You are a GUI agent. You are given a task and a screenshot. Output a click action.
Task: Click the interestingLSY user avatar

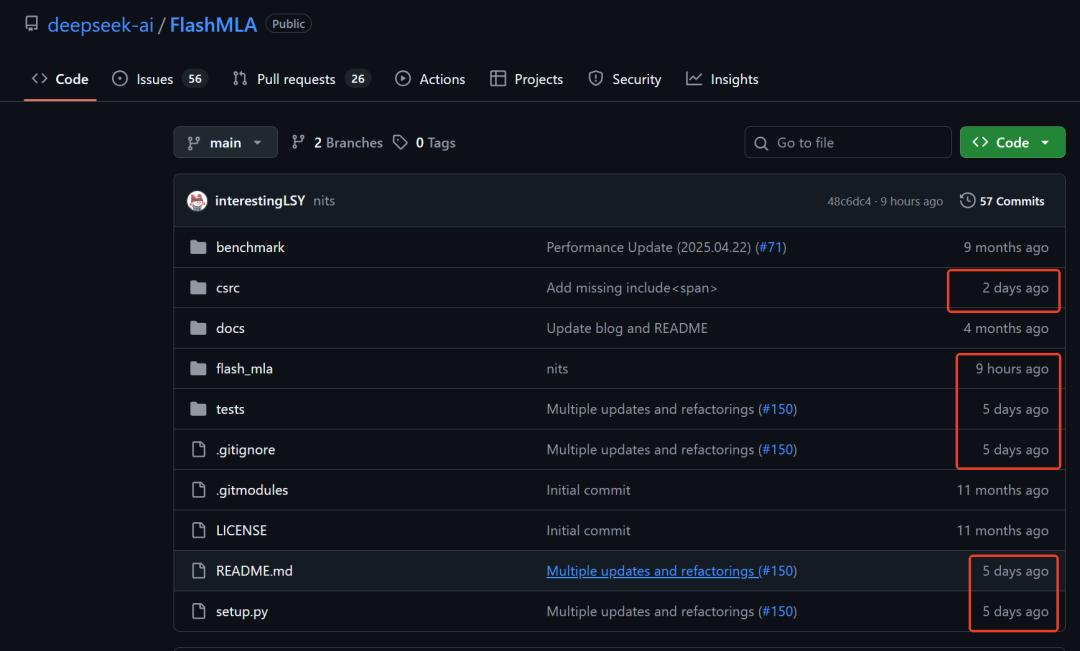tap(197, 201)
